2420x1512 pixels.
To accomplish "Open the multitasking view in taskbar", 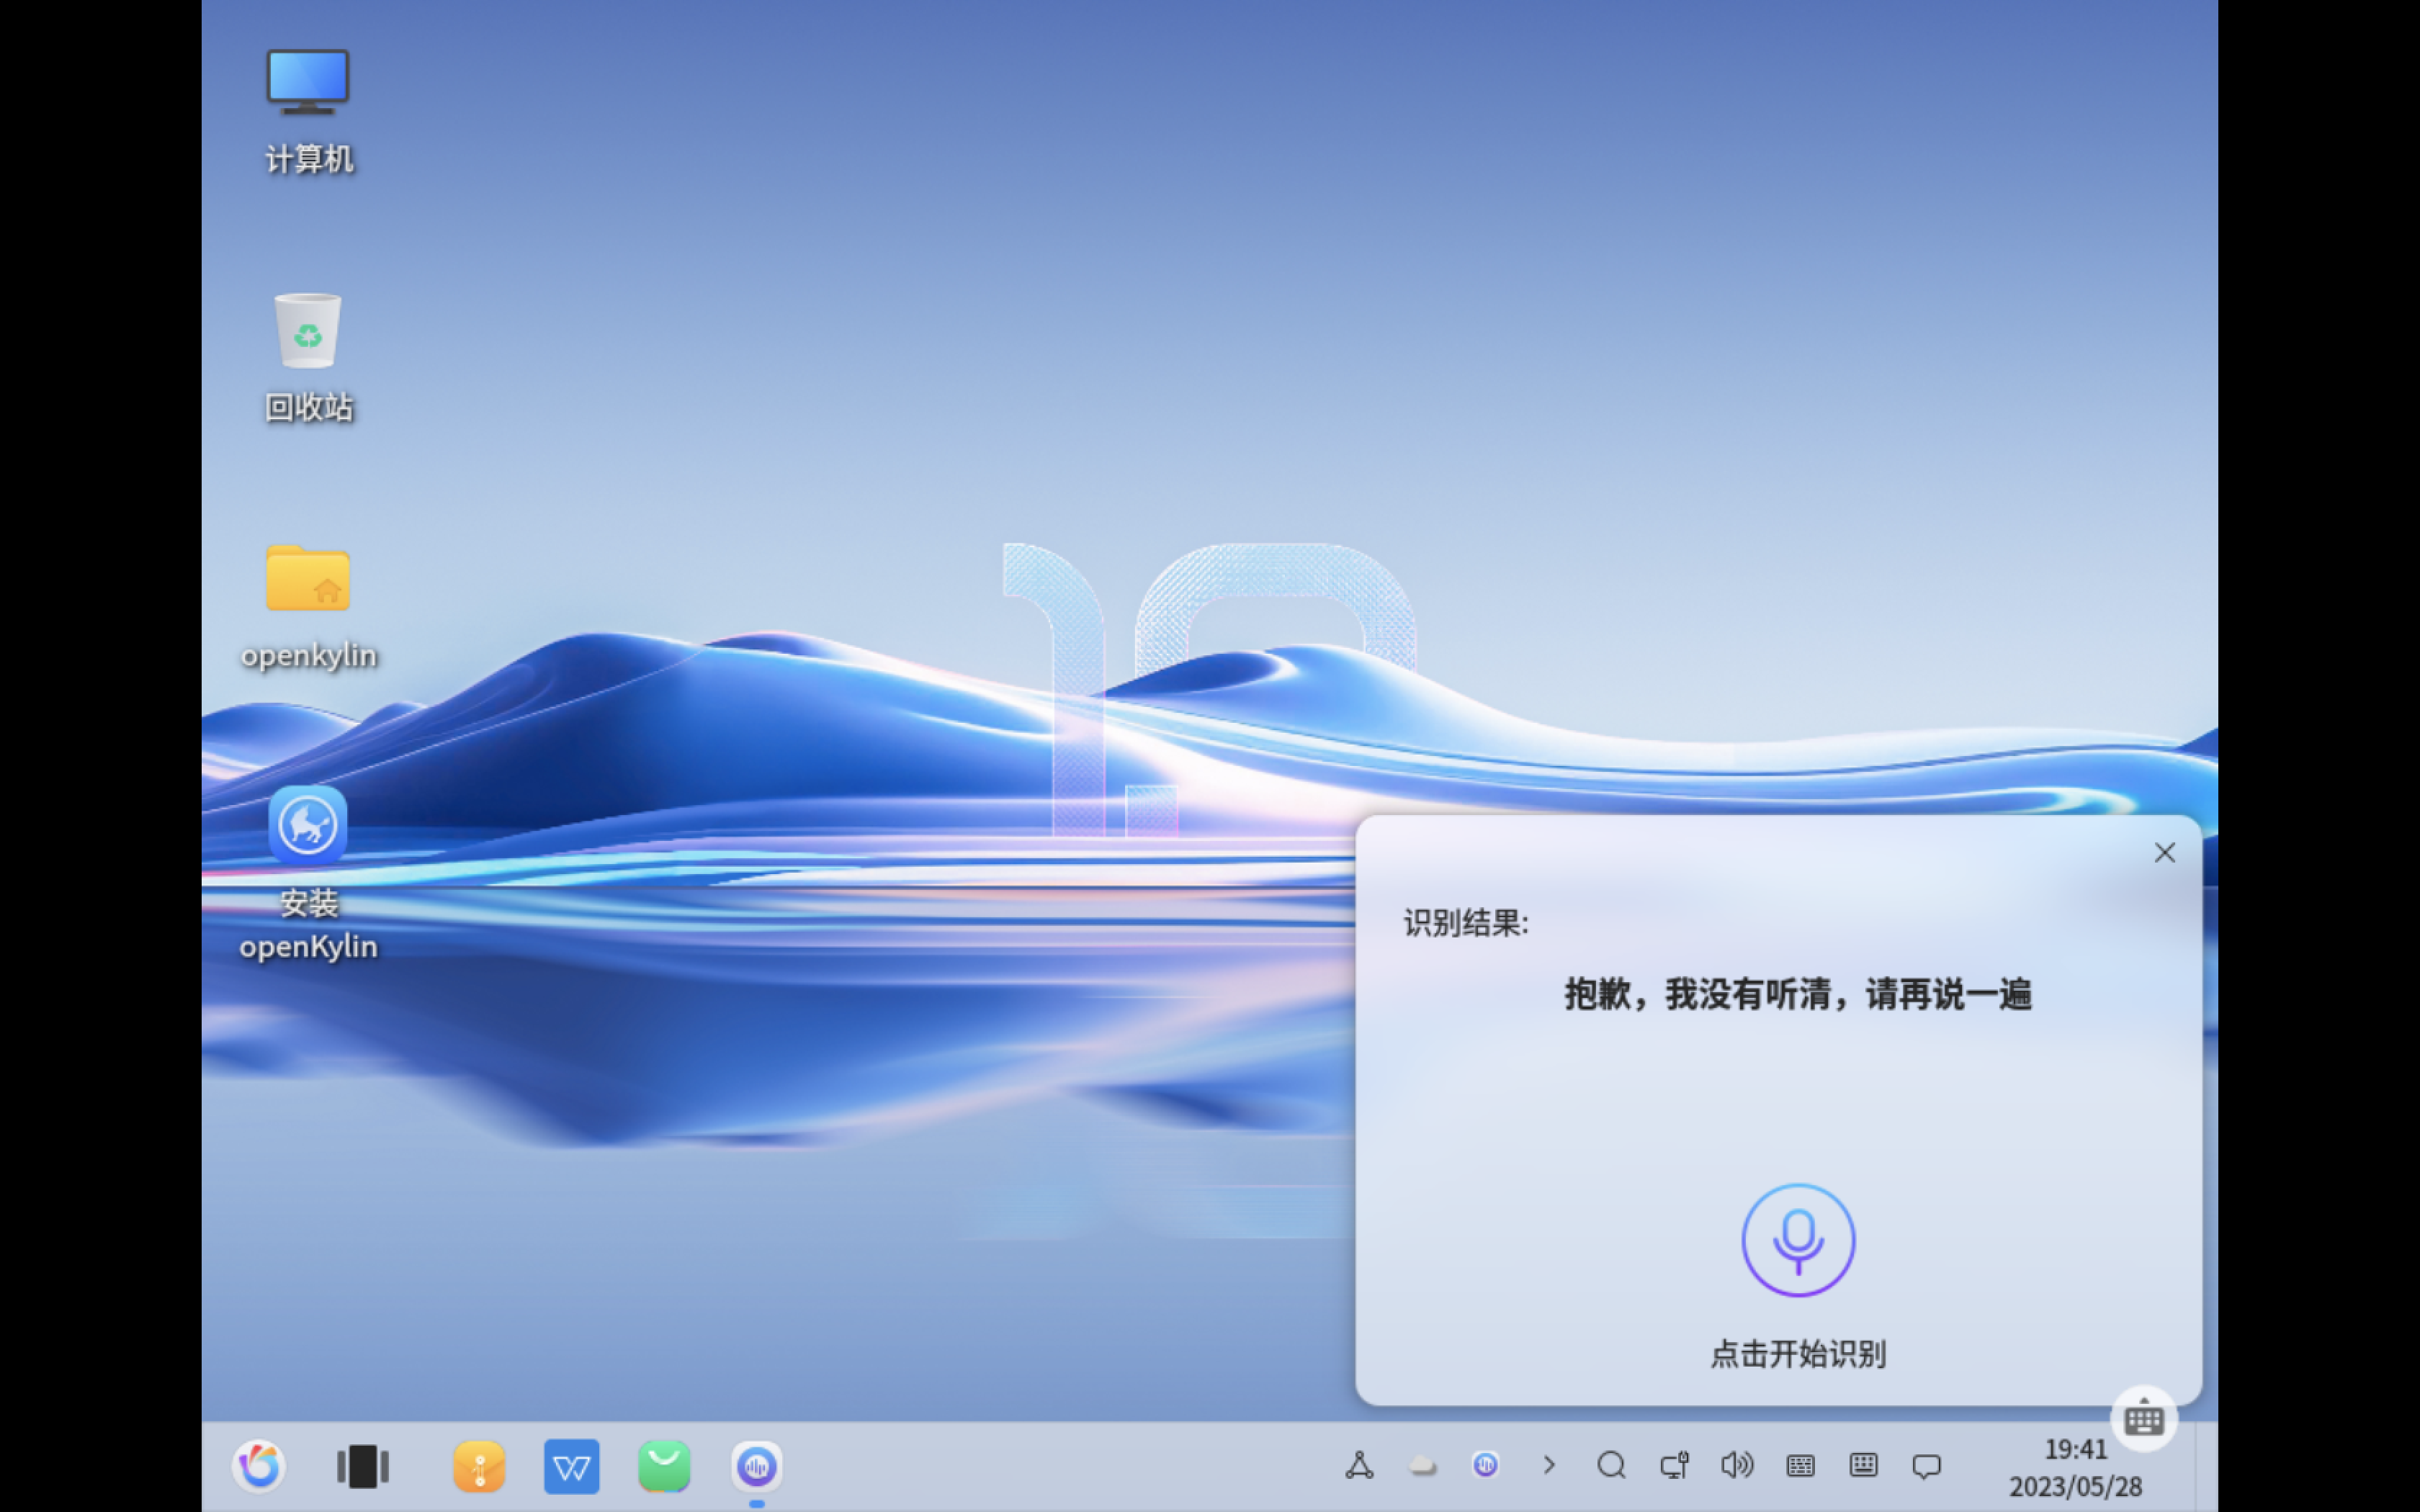I will point(362,1466).
